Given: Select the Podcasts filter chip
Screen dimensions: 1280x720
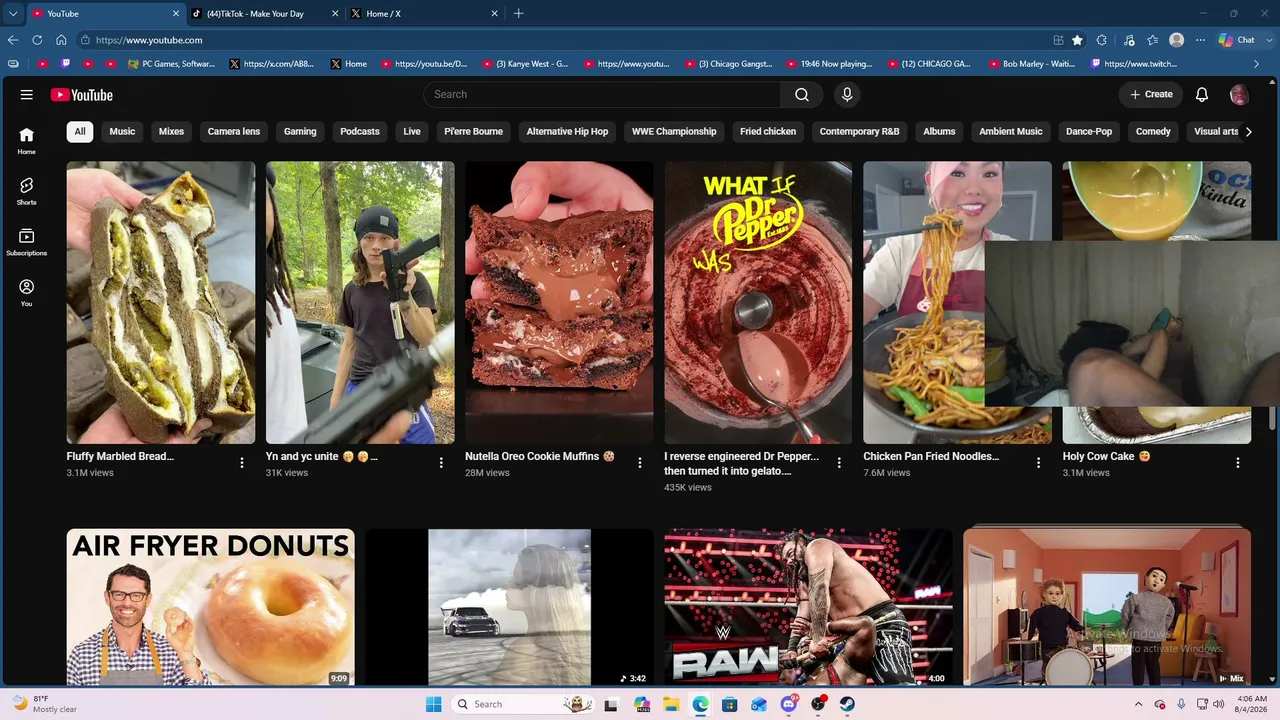Looking at the screenshot, I should (x=360, y=131).
